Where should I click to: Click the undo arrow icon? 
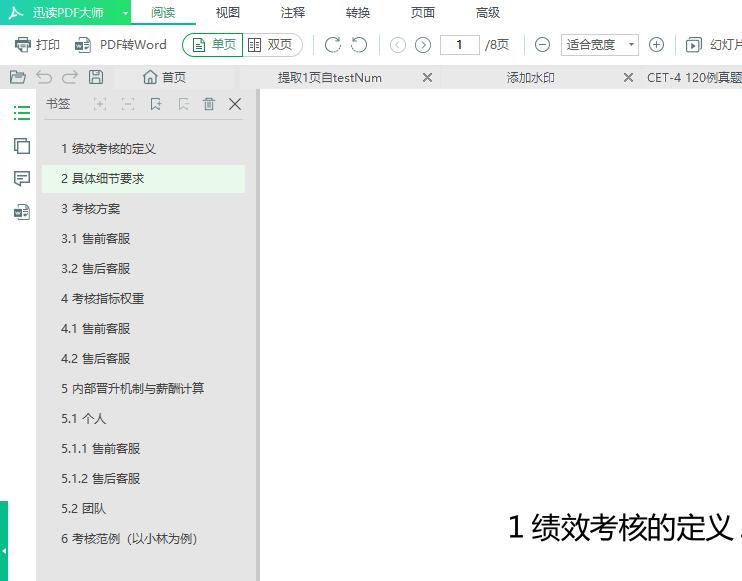[x=44, y=77]
